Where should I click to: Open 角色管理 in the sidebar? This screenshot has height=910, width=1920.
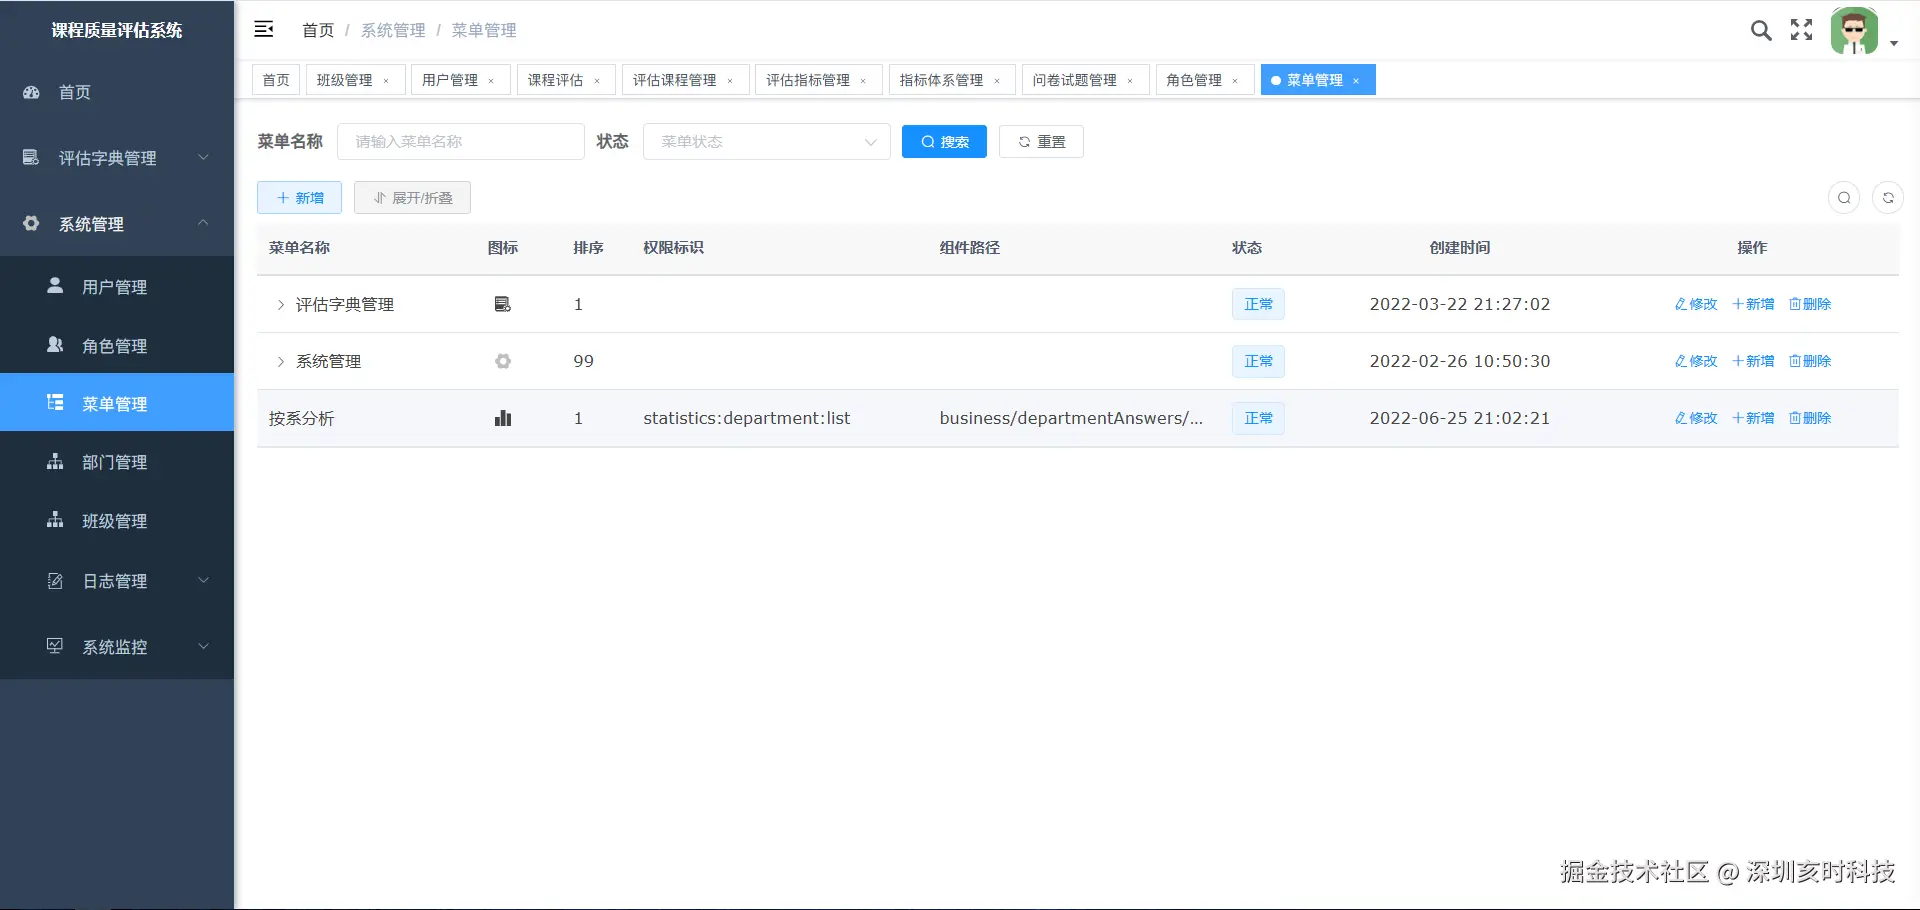coord(117,346)
